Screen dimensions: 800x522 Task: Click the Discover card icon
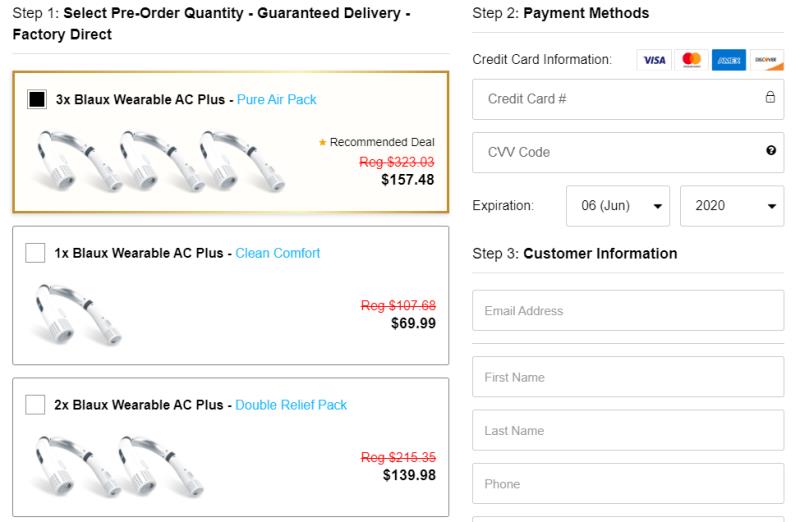(766, 60)
